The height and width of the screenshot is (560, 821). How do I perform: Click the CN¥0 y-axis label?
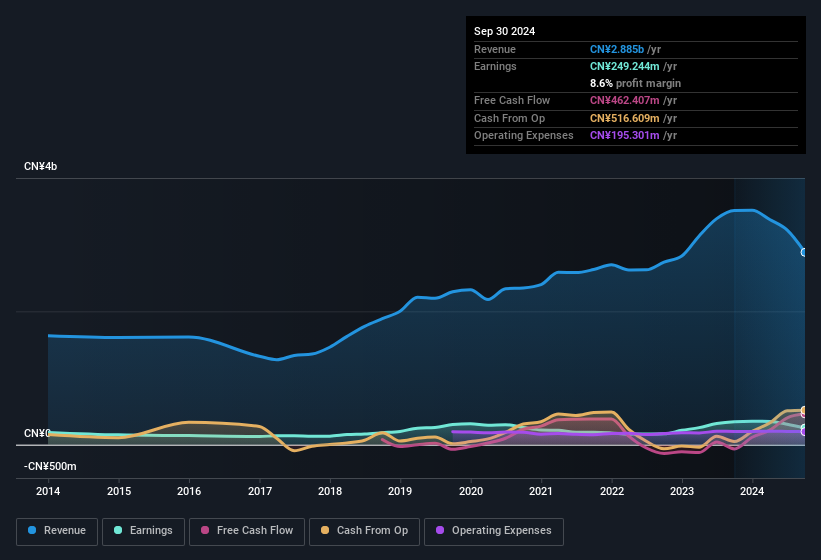(x=37, y=433)
